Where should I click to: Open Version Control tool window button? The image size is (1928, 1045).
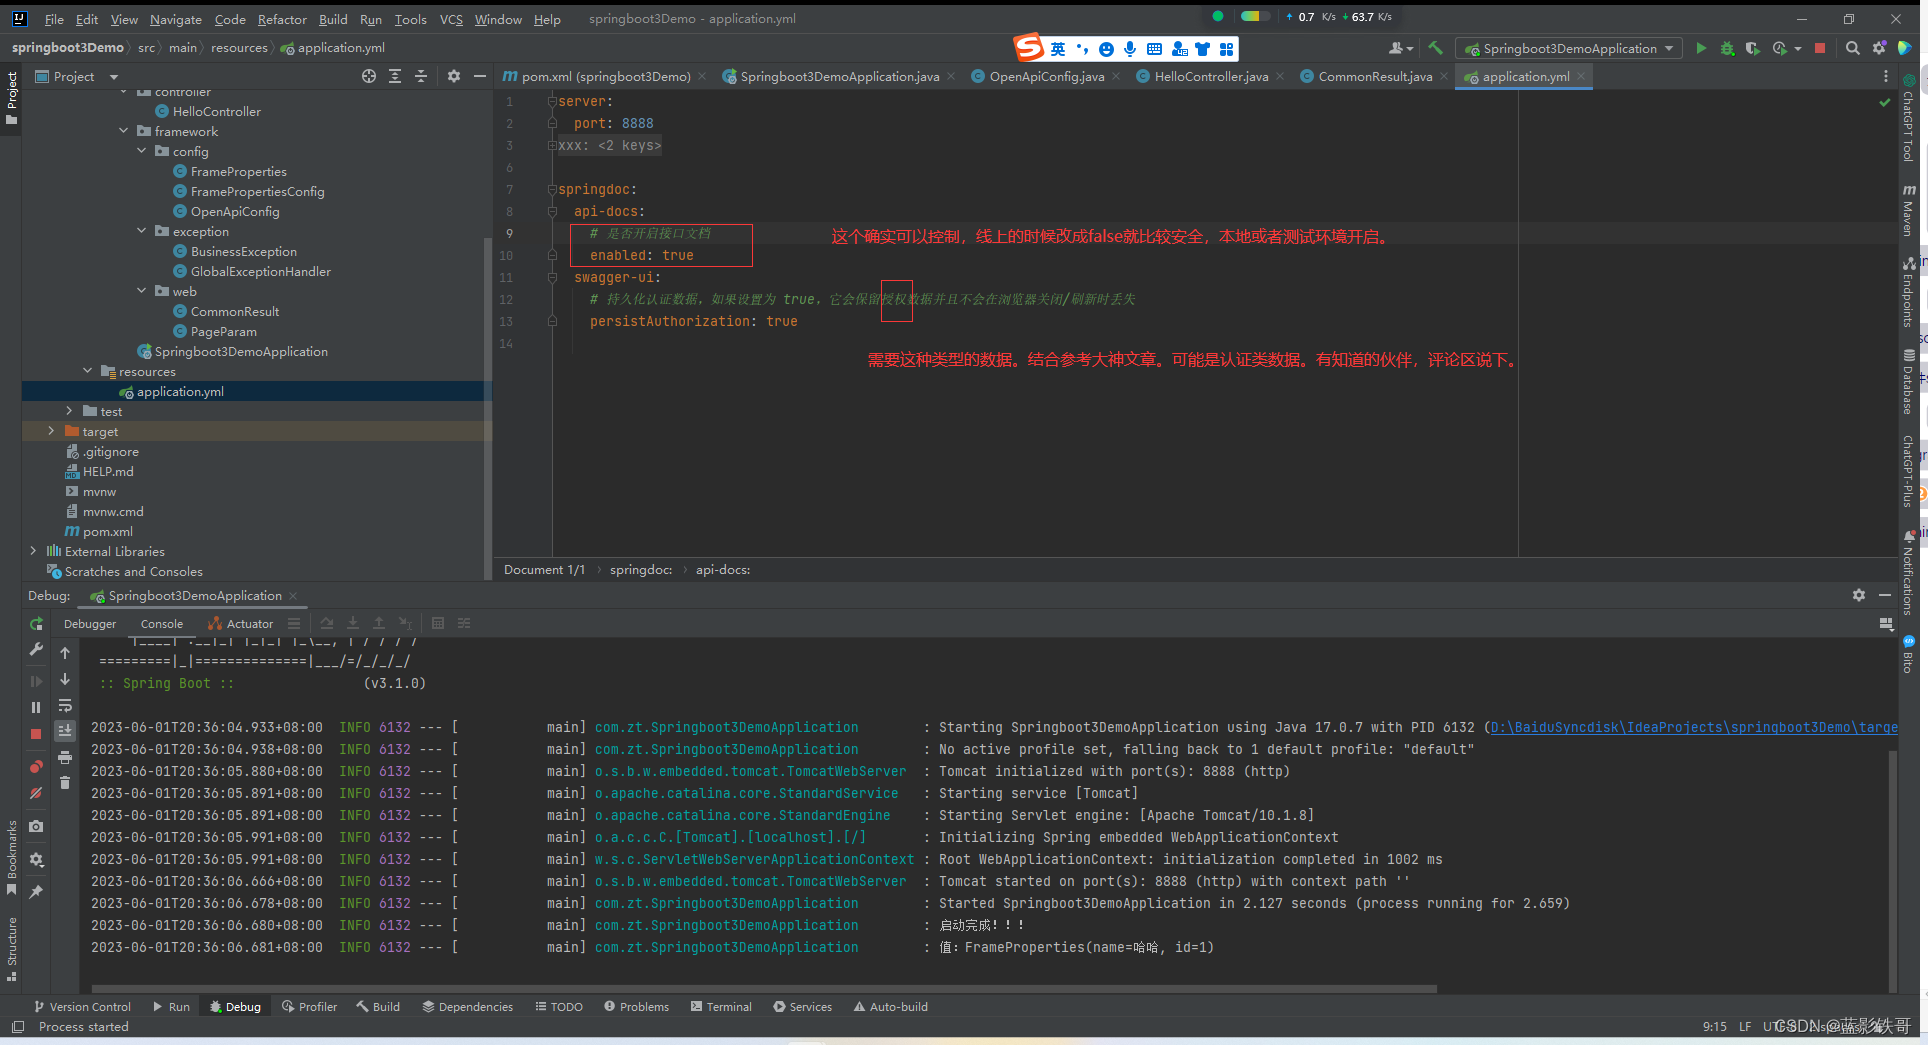[82, 1007]
